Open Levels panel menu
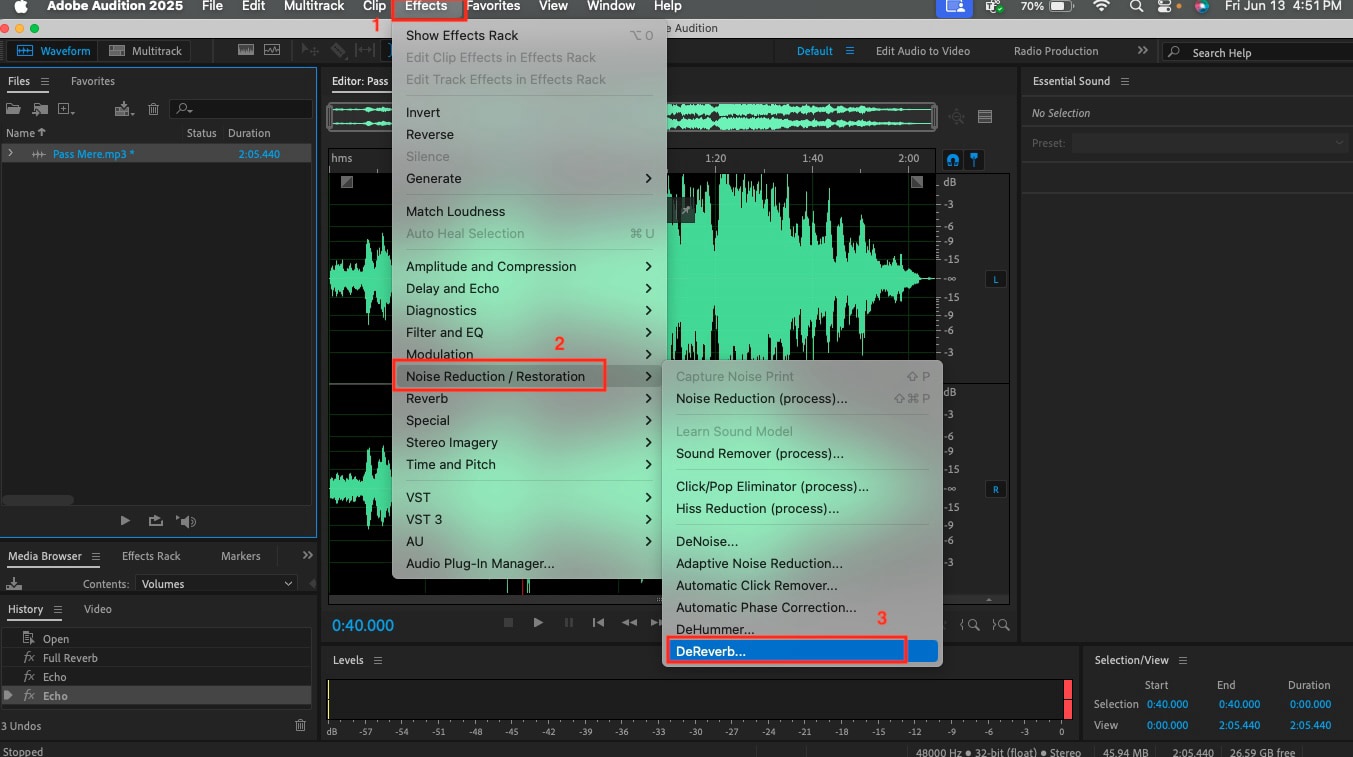Screen dimensions: 1353x757 pos(377,660)
